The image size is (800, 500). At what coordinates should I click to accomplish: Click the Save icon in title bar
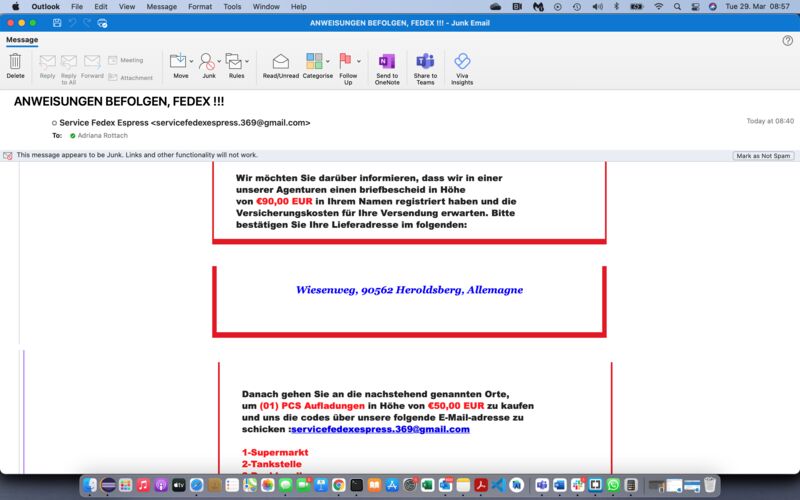(57, 23)
